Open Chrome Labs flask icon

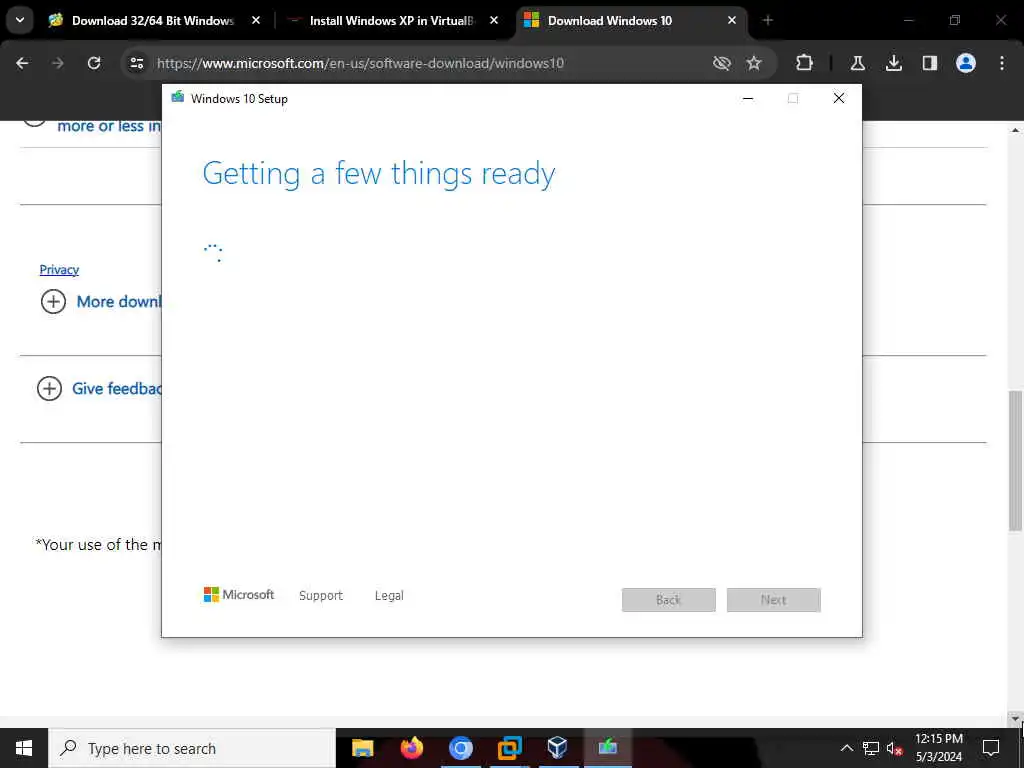pos(857,63)
